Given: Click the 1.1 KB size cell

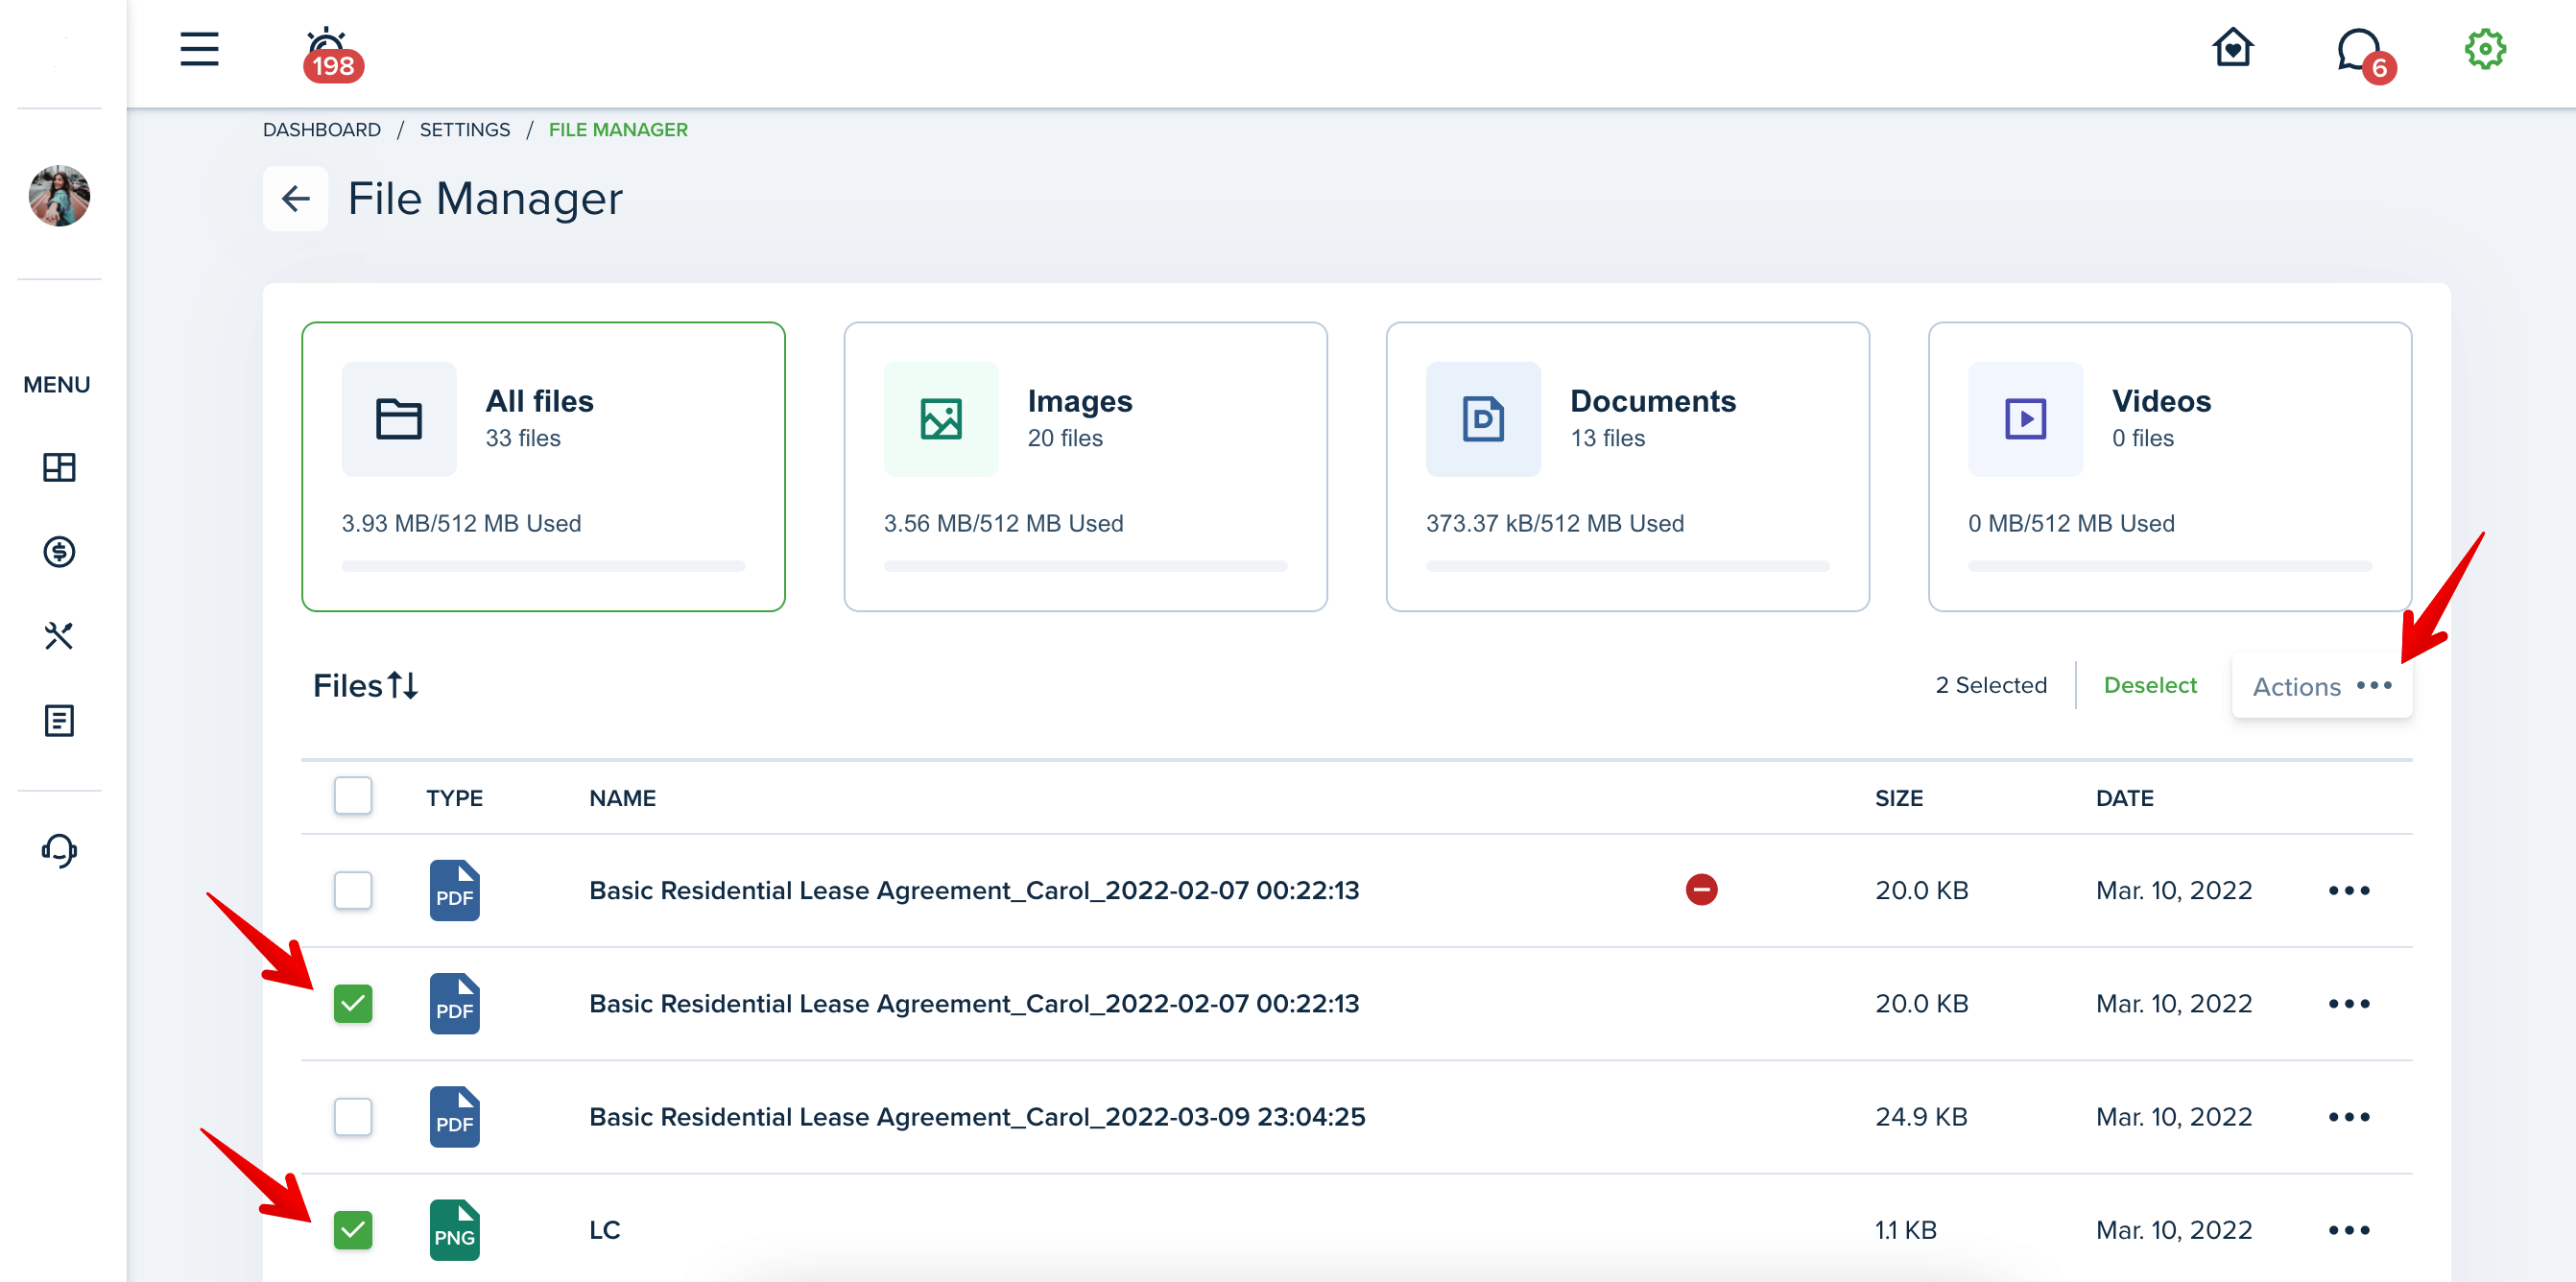Looking at the screenshot, I should 1905,1229.
